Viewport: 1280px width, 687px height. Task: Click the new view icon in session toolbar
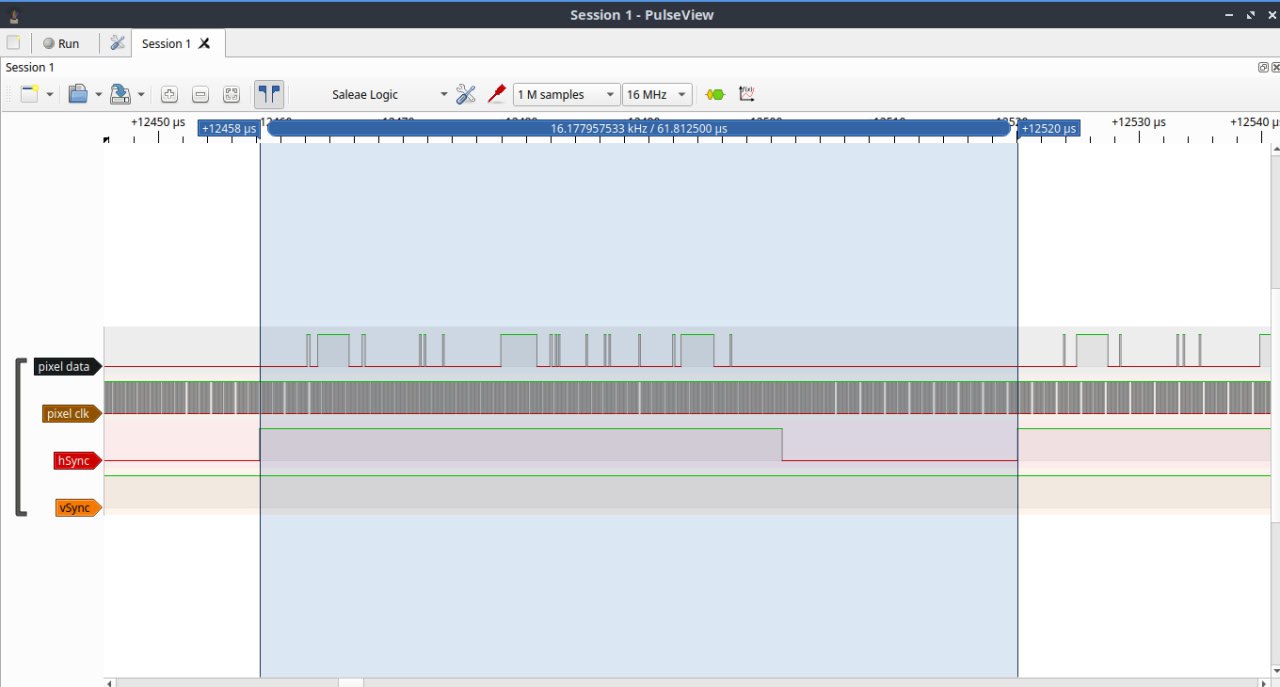pos(30,94)
